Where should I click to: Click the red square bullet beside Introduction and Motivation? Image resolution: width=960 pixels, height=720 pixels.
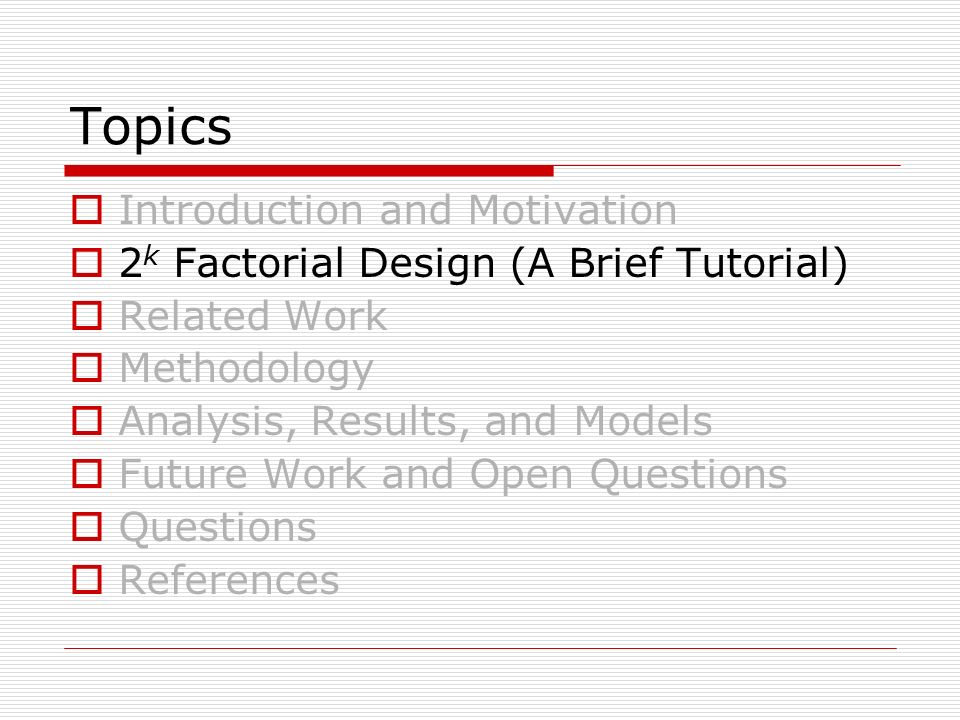(x=87, y=209)
